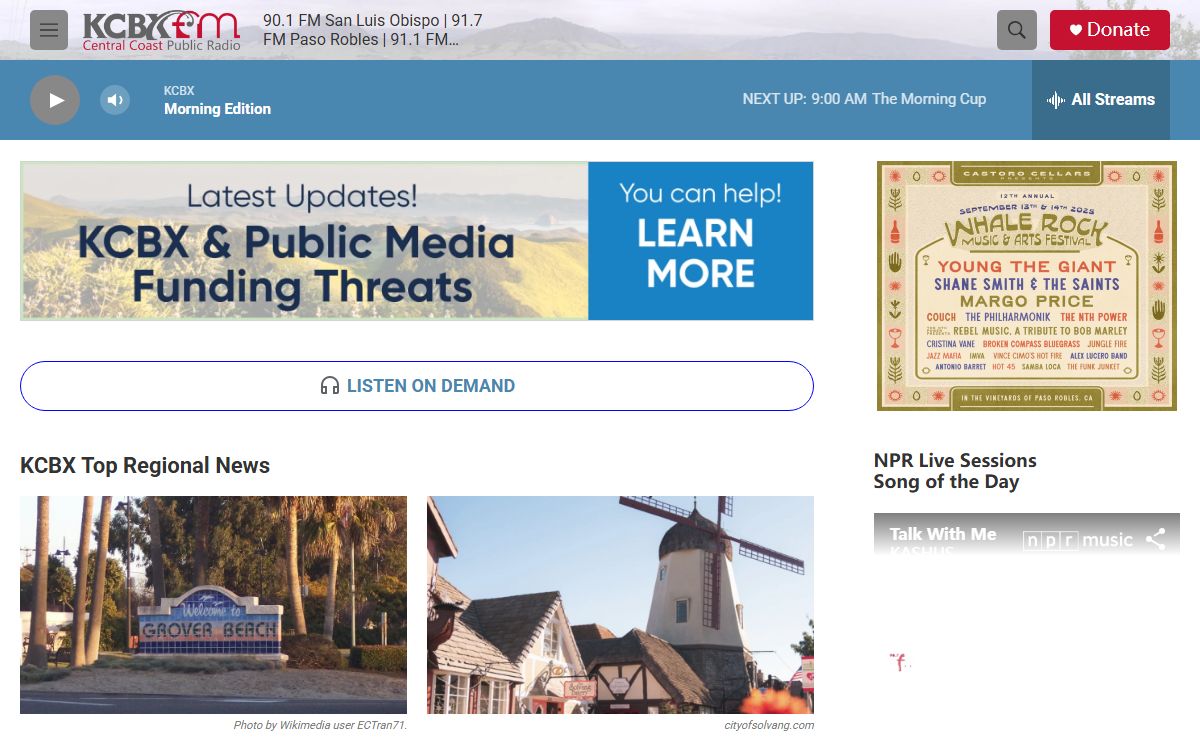1200x740 pixels.
Task: Click NPR Live Sessions Song of the Day heading
Action: click(x=955, y=471)
